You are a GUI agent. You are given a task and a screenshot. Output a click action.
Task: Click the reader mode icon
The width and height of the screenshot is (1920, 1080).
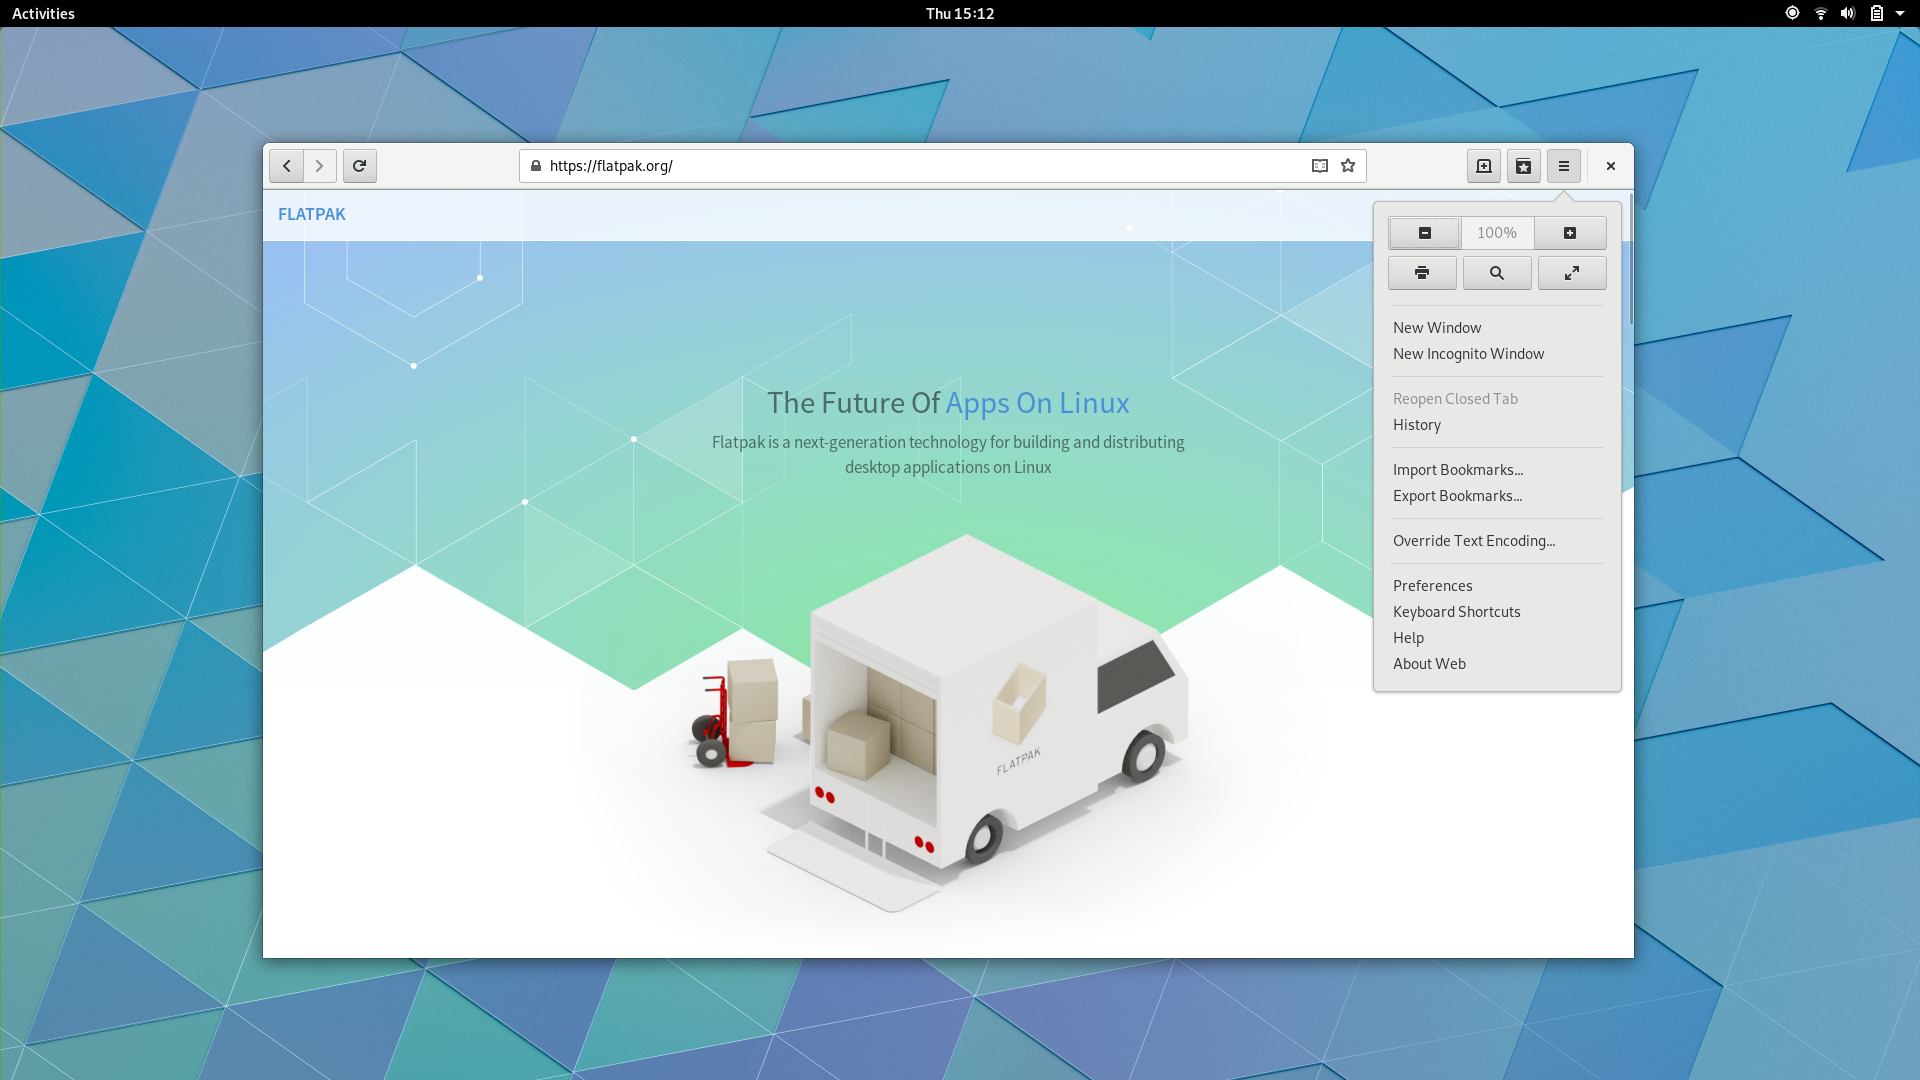(1320, 165)
